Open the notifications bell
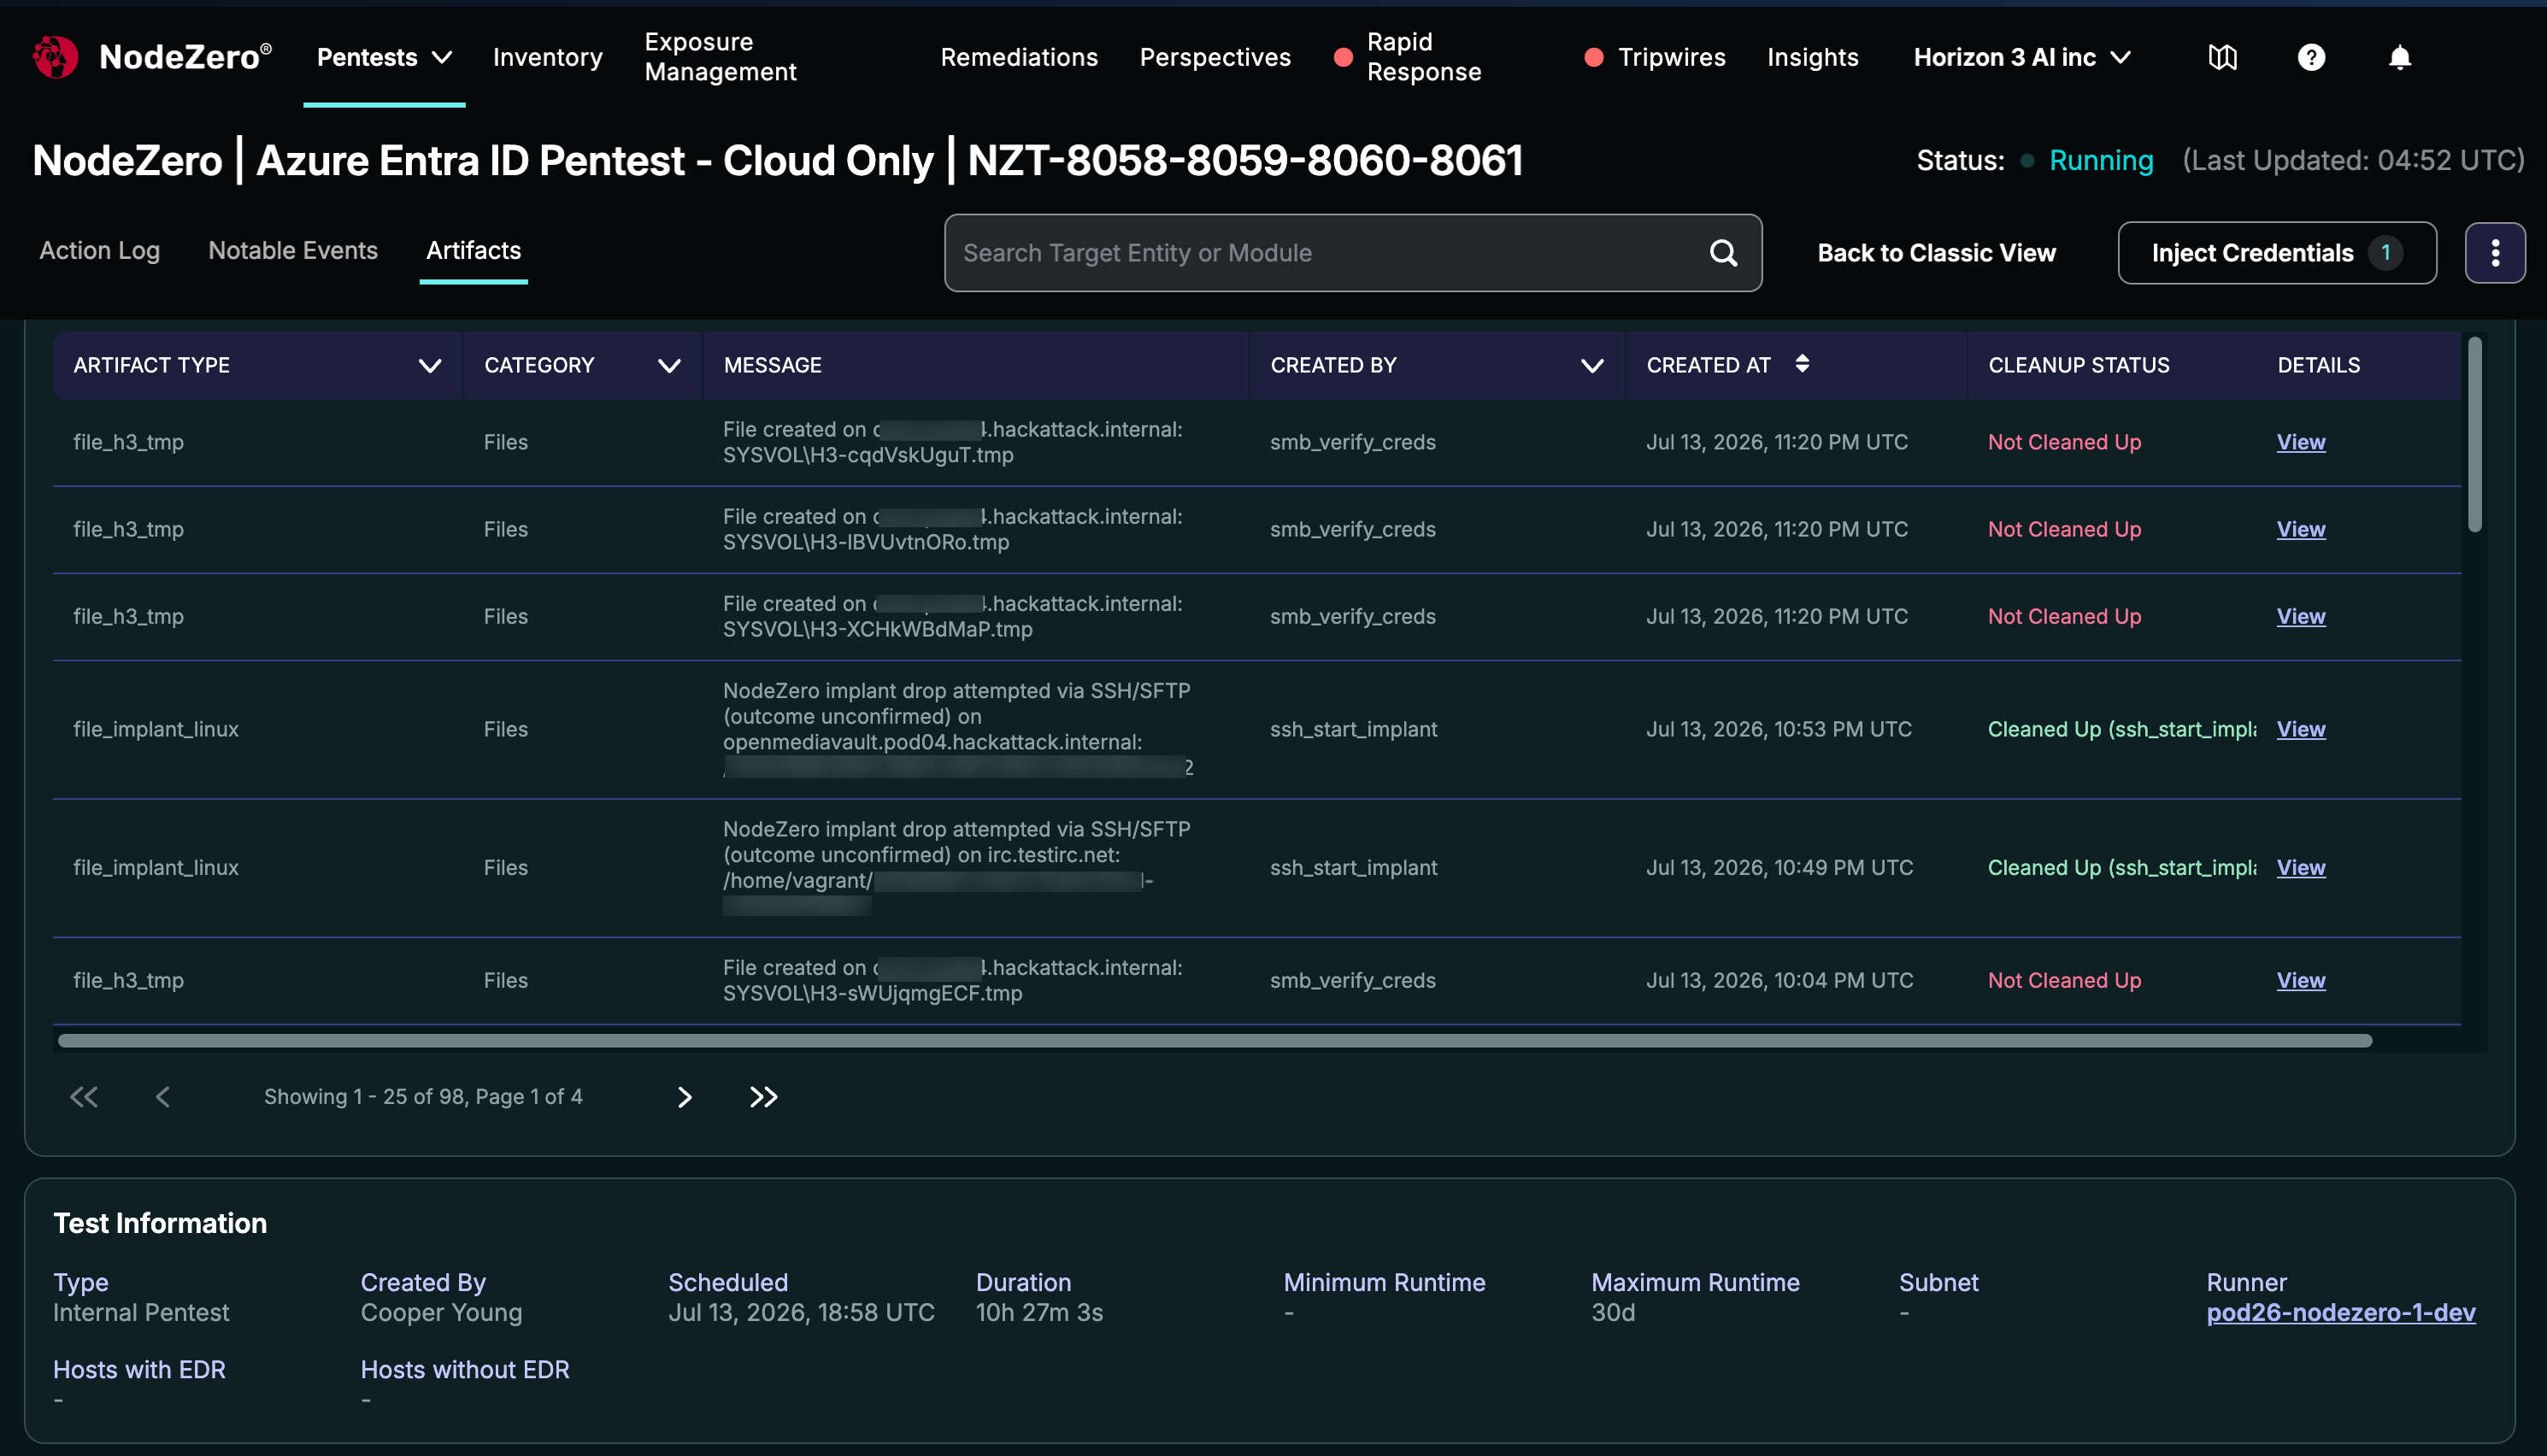The image size is (2547, 1456). click(2399, 57)
